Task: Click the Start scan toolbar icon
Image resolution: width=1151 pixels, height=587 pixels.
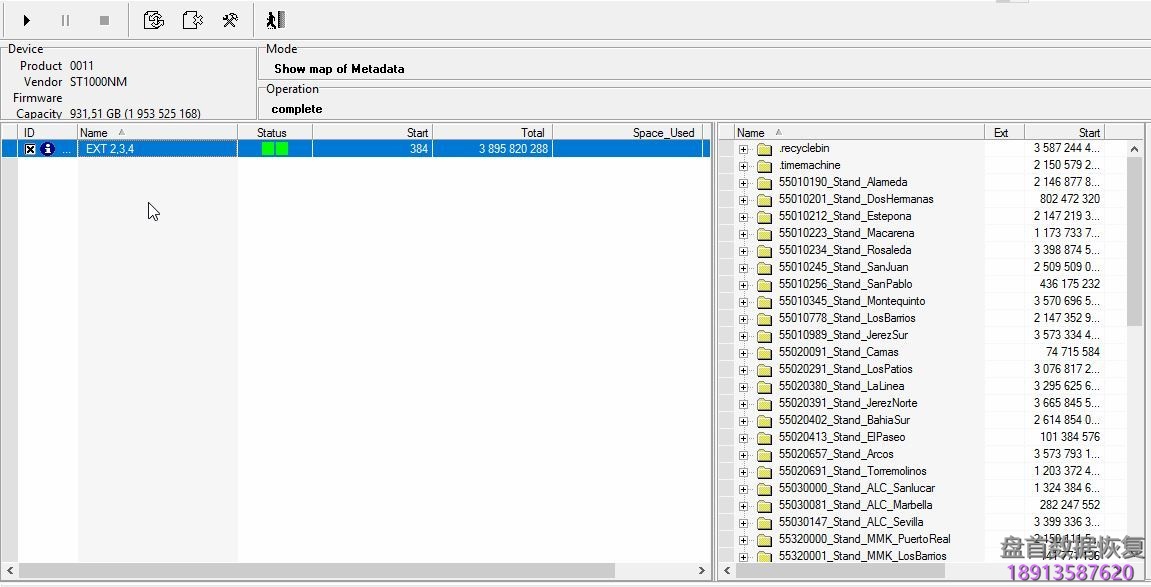Action: coord(25,19)
